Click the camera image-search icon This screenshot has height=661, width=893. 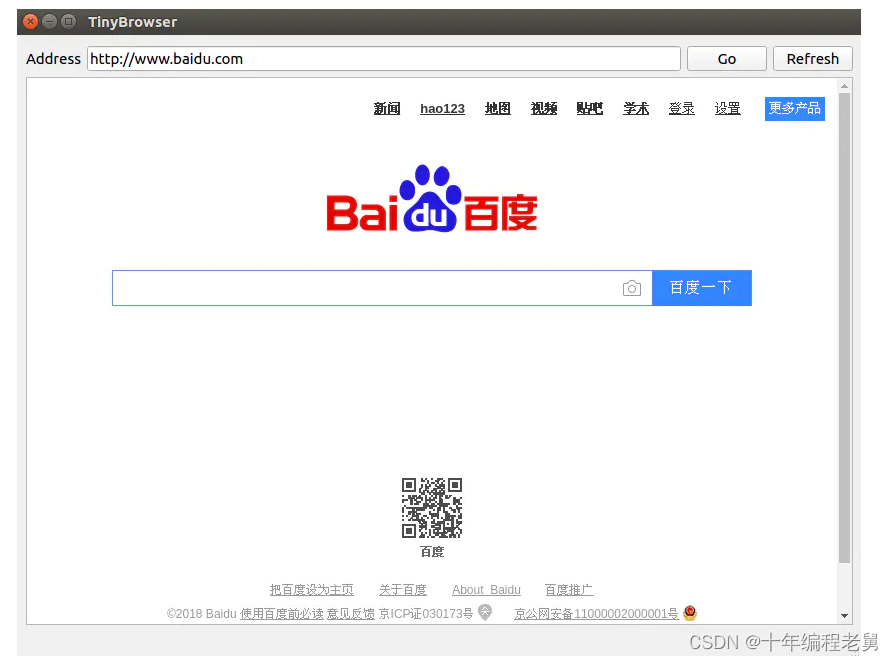tap(632, 289)
